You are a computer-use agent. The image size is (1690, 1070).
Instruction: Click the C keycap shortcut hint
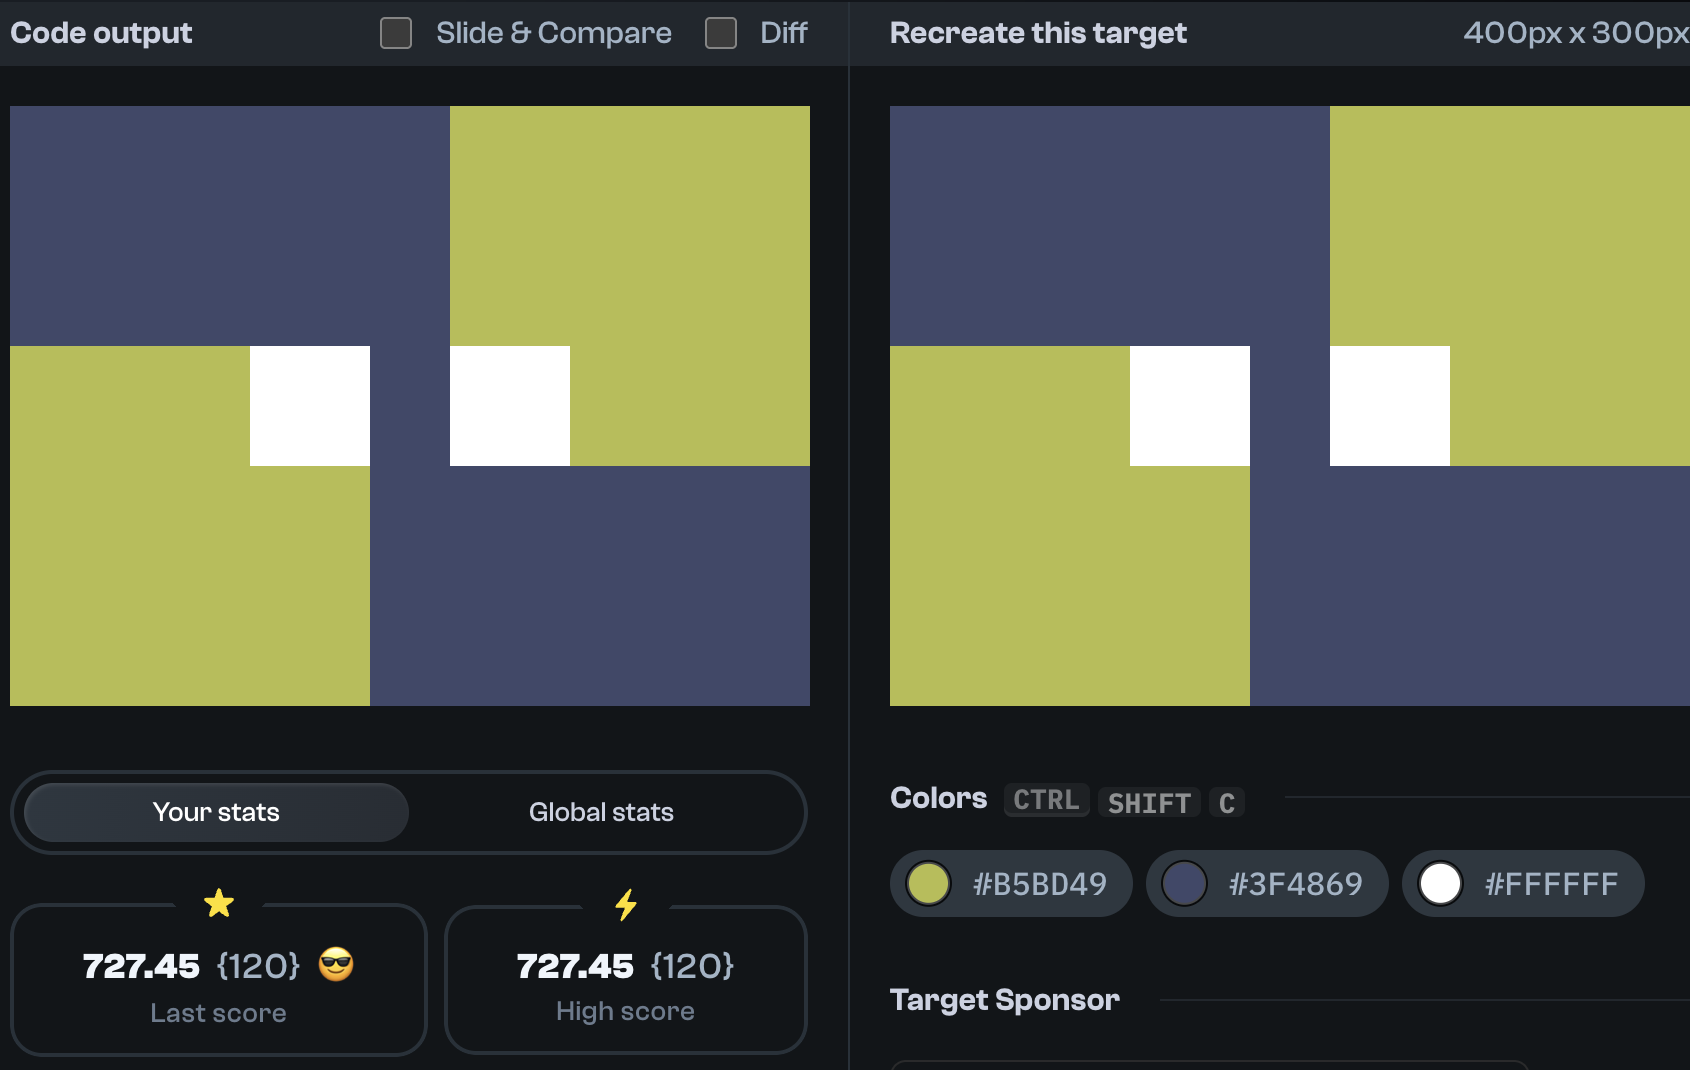click(x=1227, y=803)
